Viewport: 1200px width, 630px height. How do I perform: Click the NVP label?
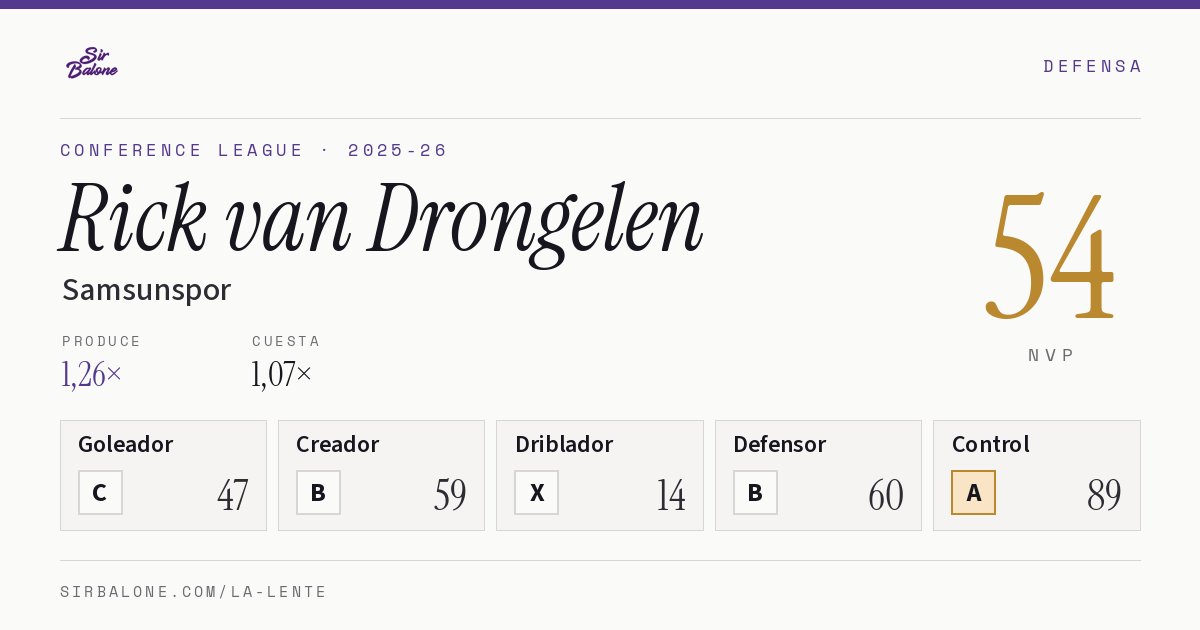click(x=1051, y=355)
